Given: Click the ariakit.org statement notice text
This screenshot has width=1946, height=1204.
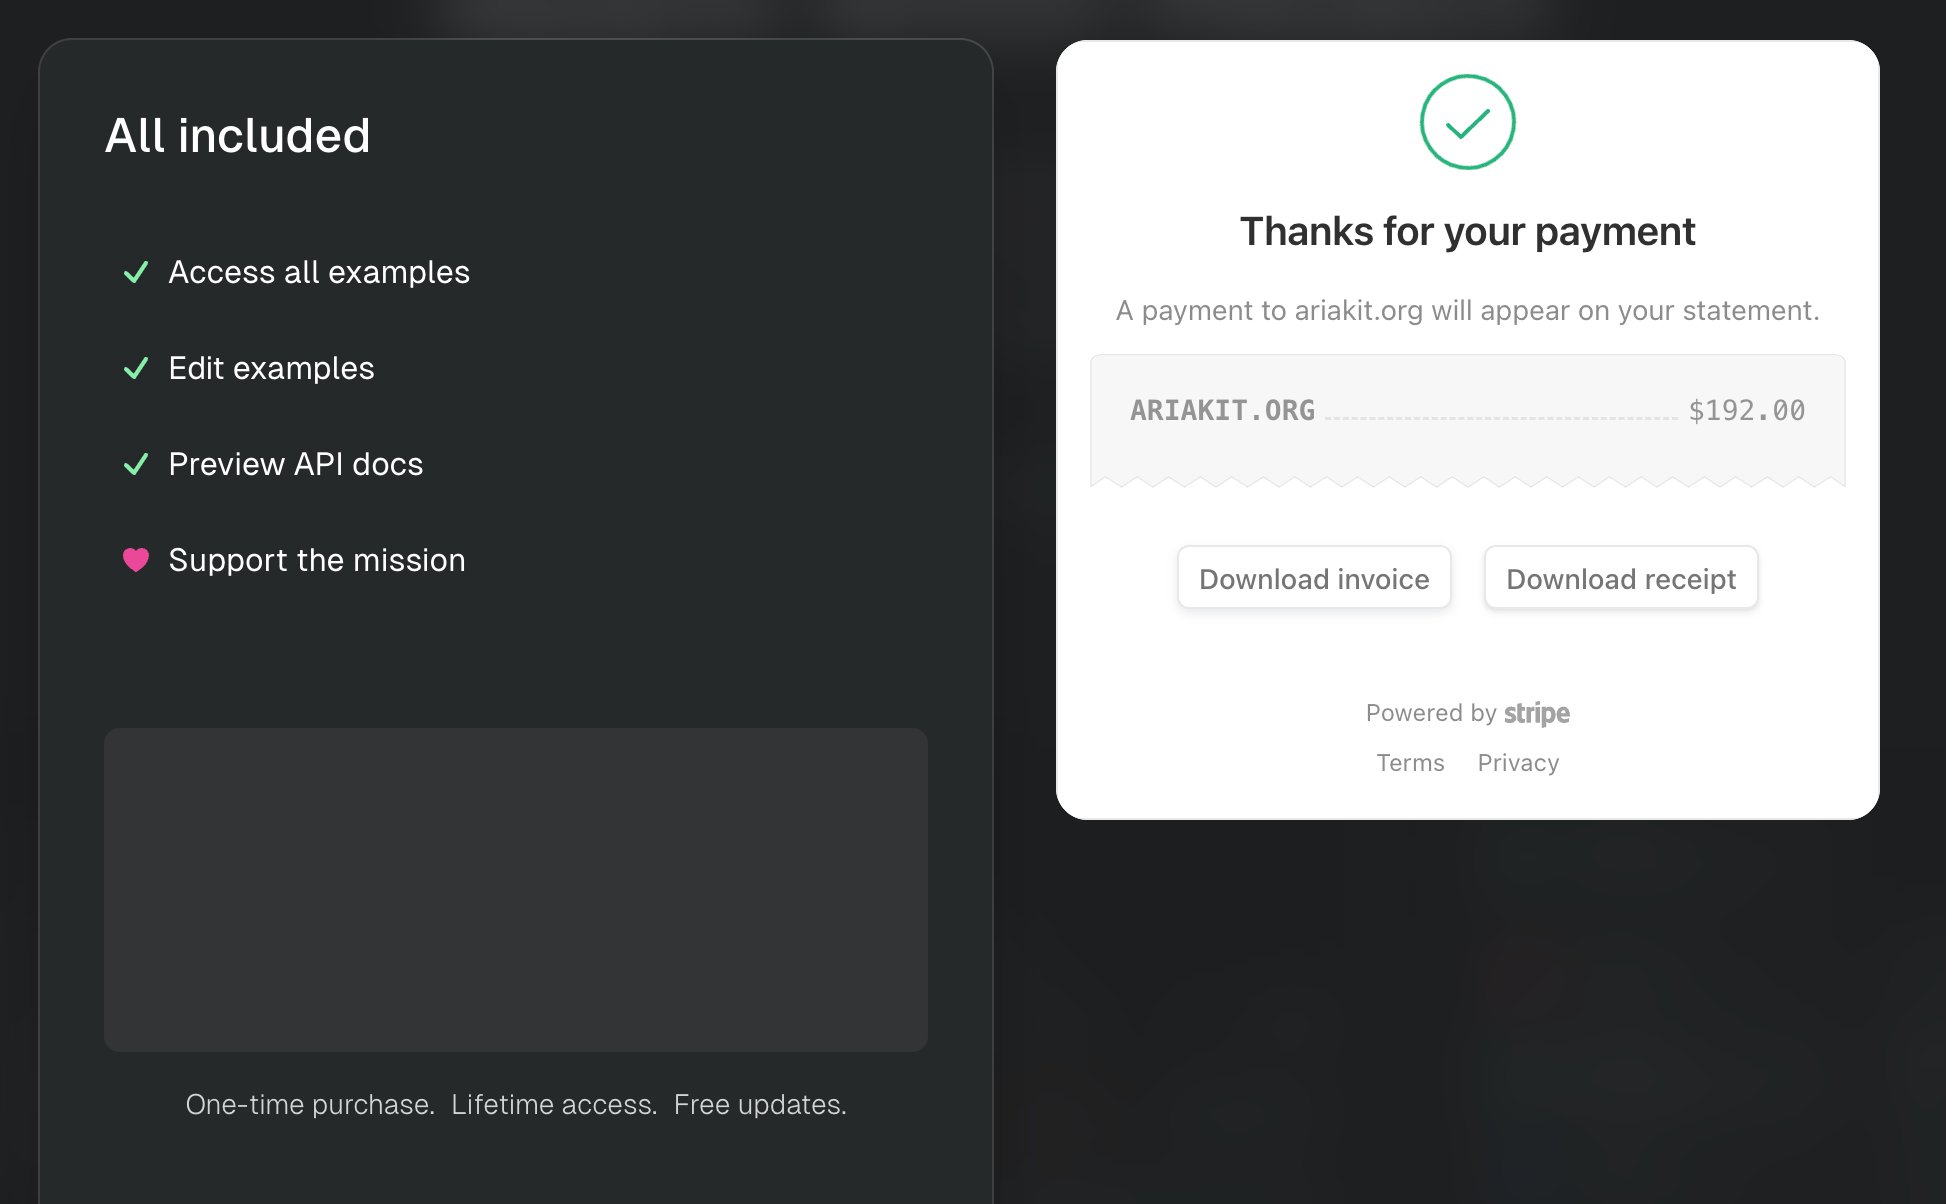Looking at the screenshot, I should 1467,311.
